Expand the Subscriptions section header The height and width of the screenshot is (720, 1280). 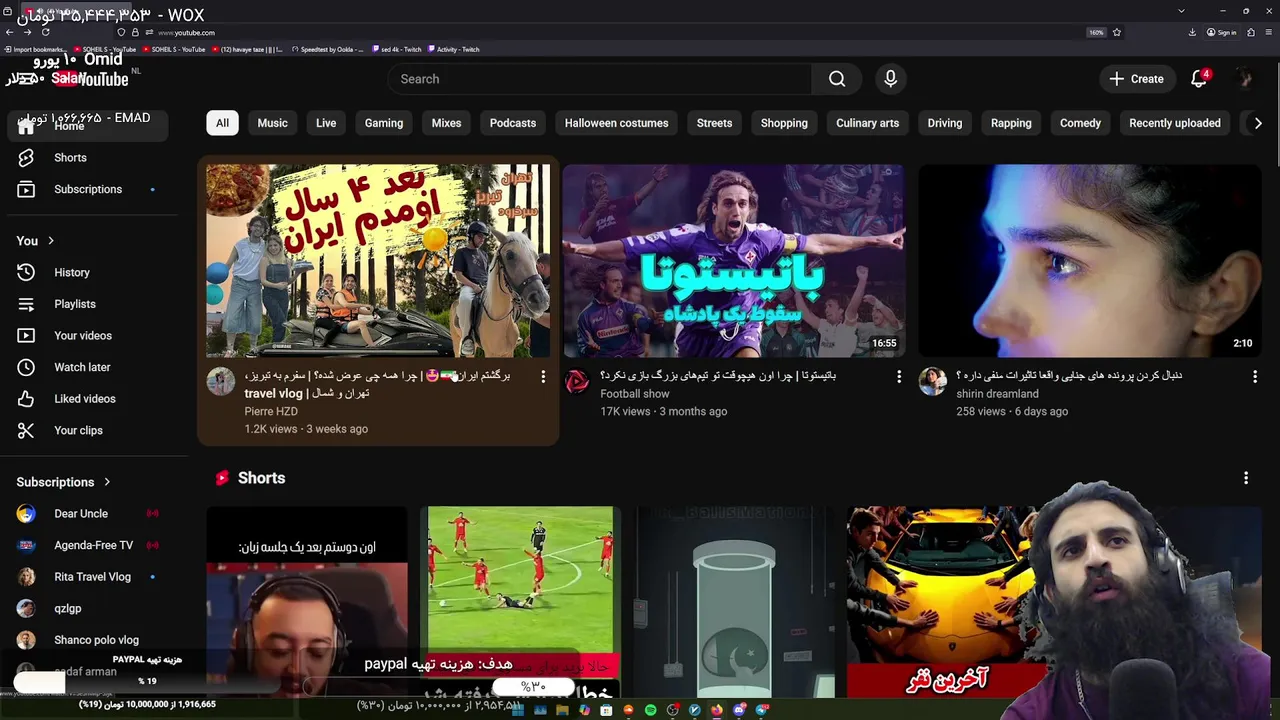click(x=64, y=482)
